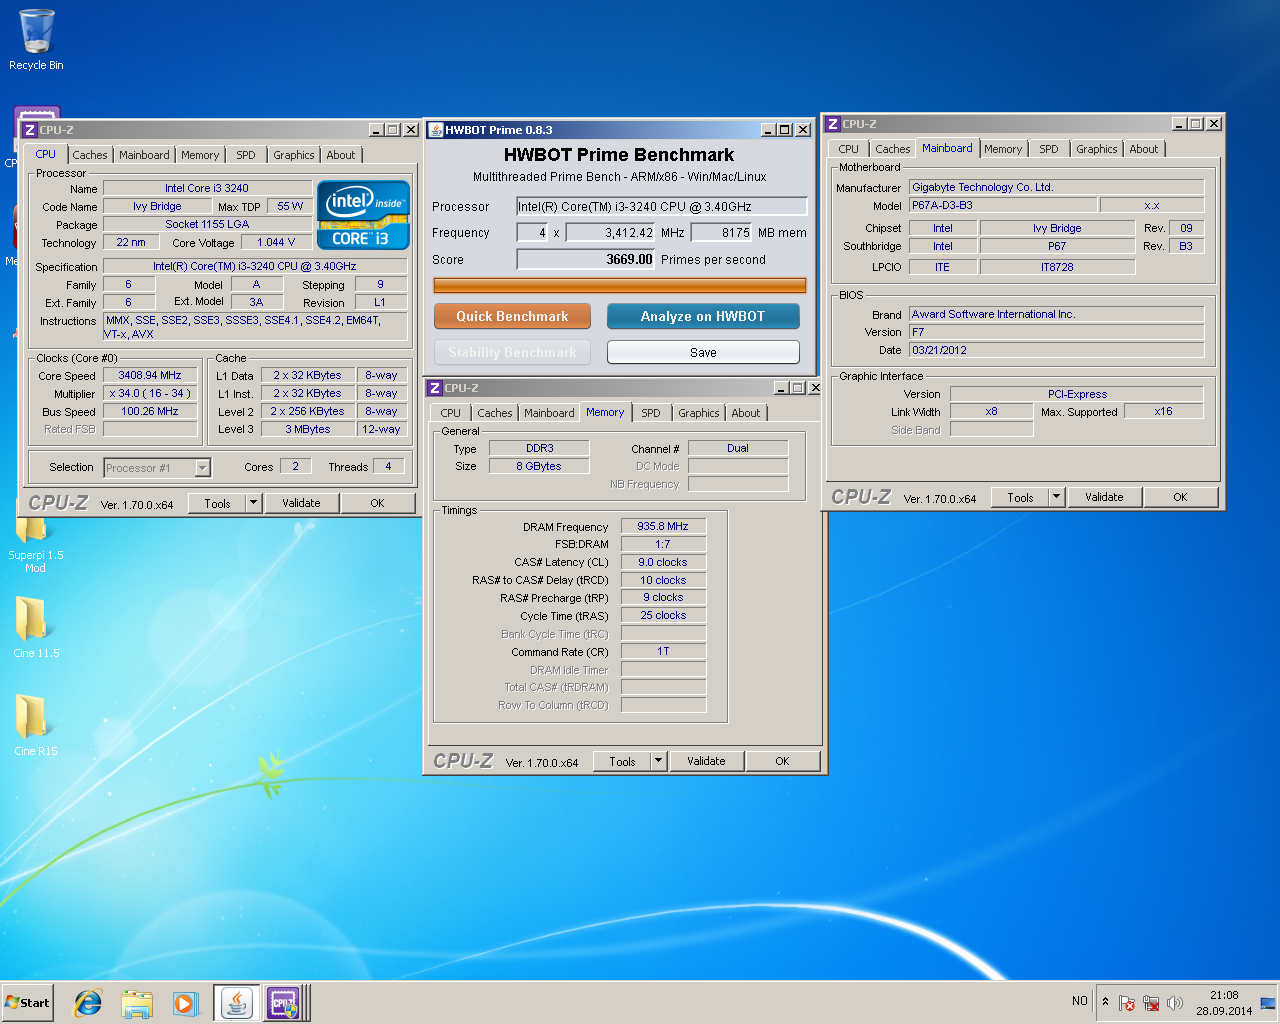Open the CPU tab in the CPU-Z Mainboard window

[849, 149]
